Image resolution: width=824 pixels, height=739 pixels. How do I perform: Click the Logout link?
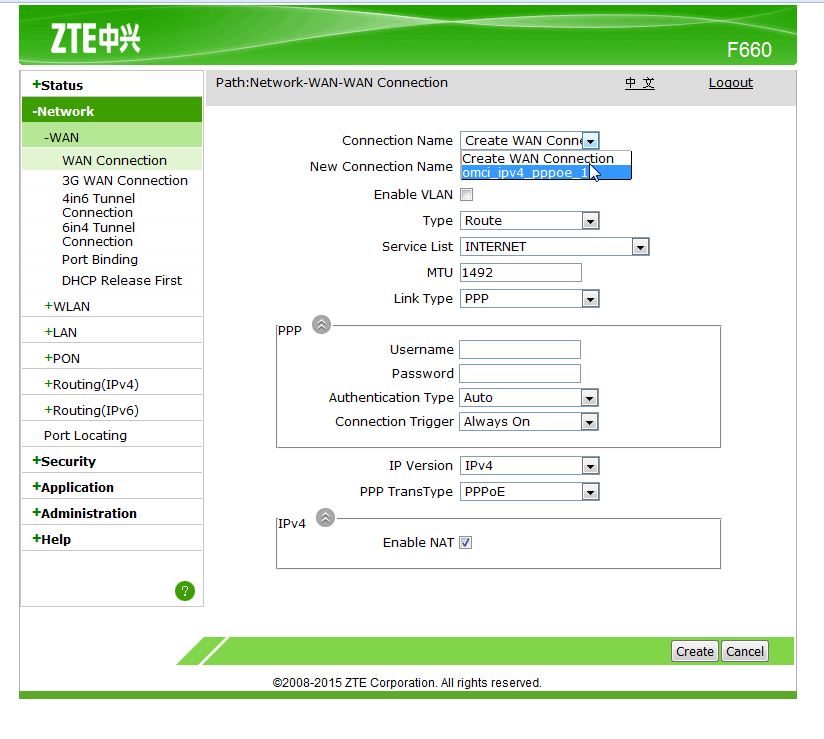(x=730, y=83)
